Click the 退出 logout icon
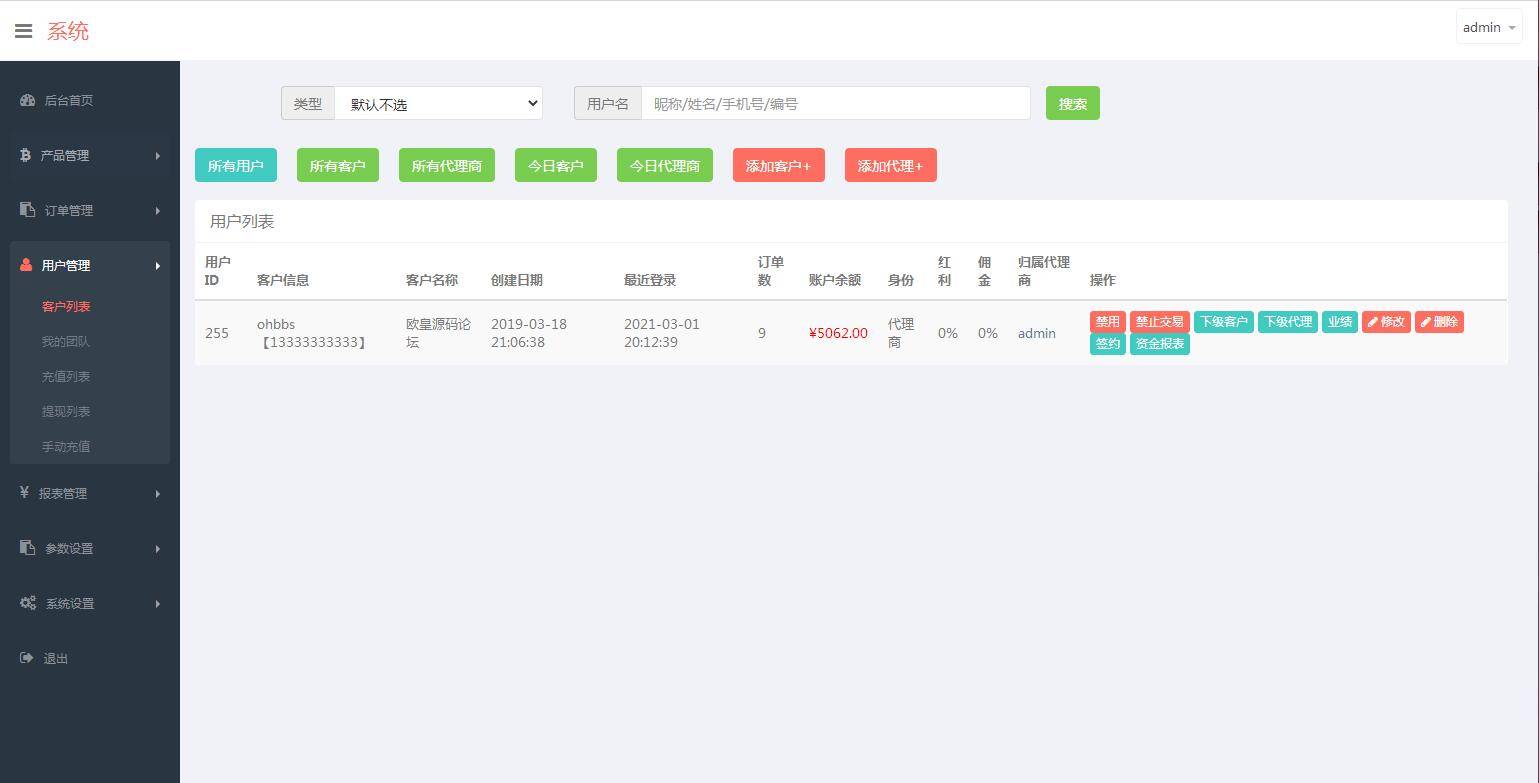 [x=26, y=658]
